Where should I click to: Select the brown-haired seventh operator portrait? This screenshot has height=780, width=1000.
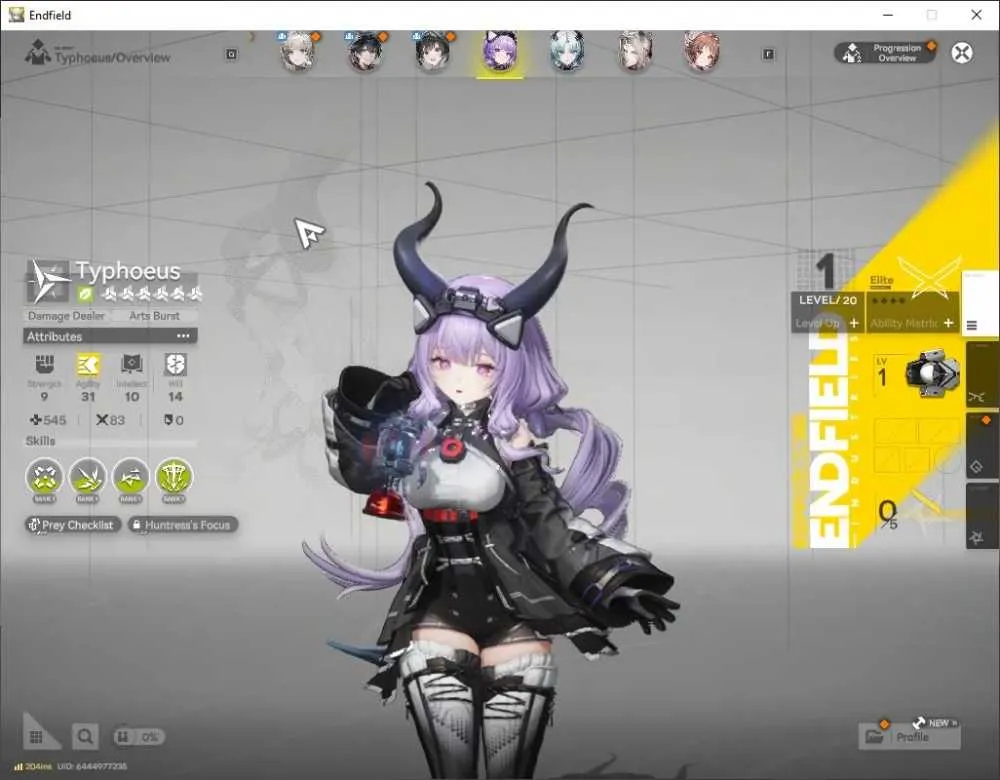[x=702, y=51]
